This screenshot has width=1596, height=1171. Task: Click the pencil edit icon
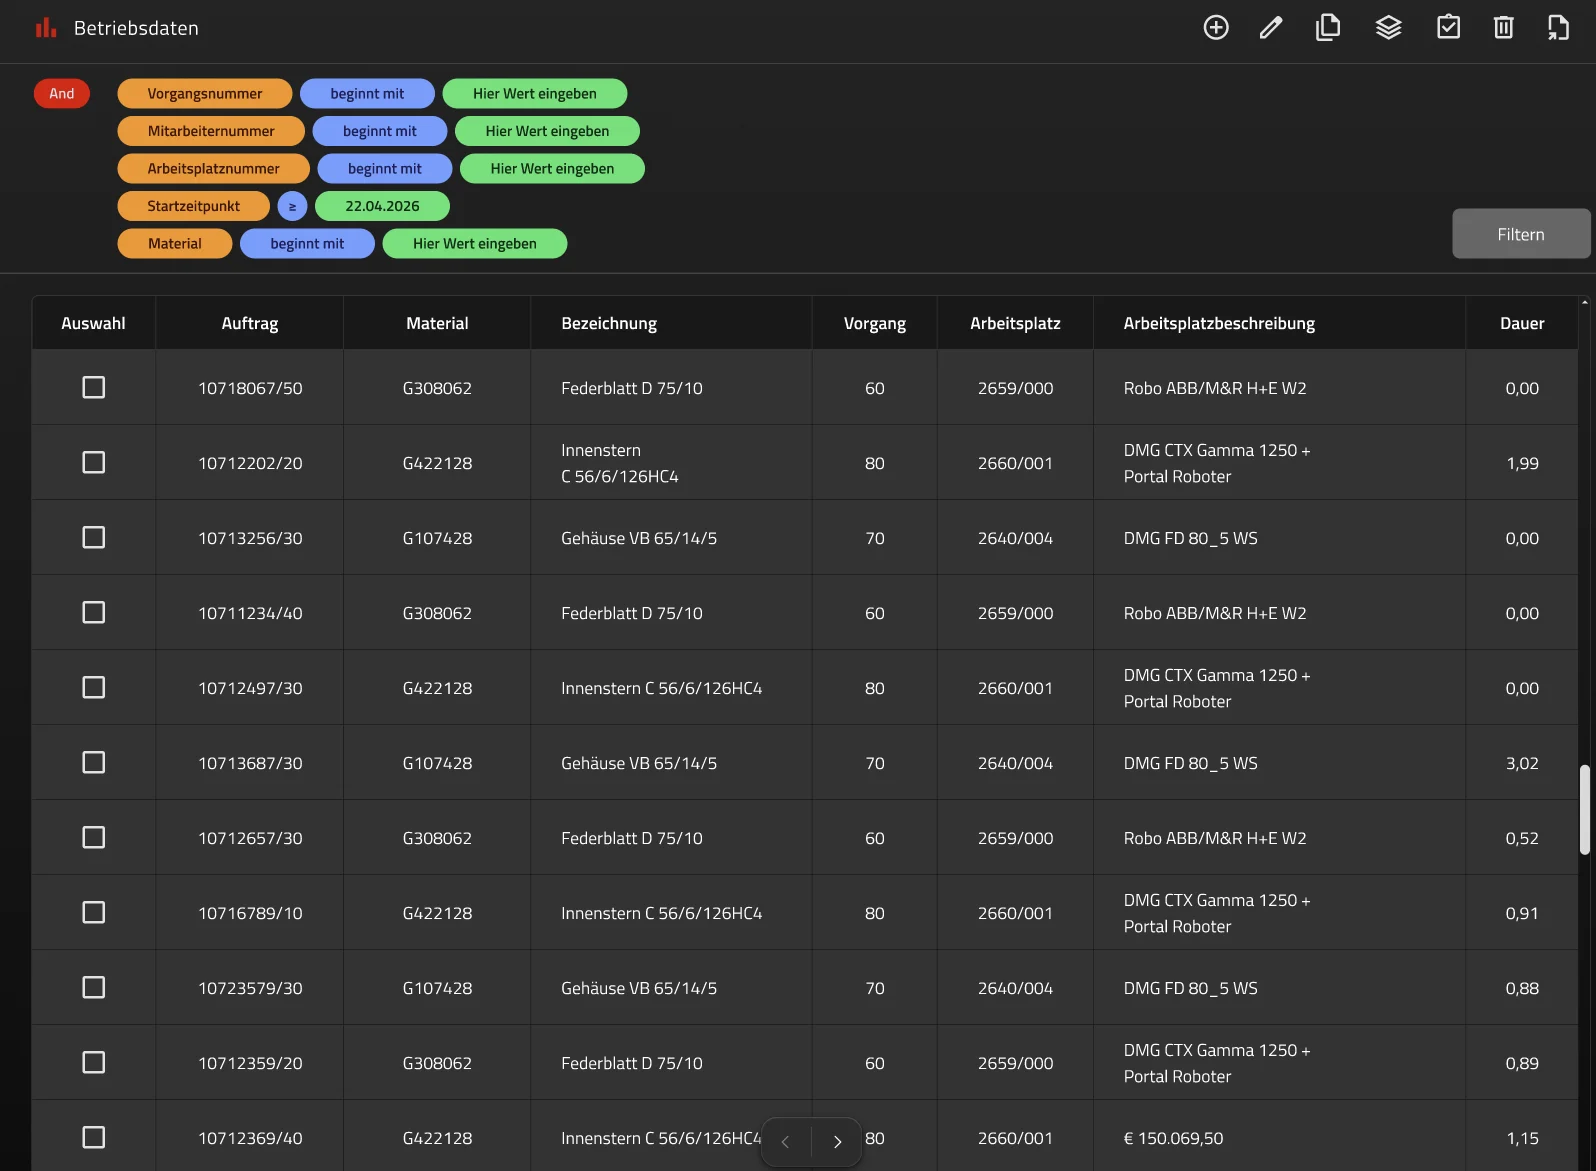pos(1271,28)
